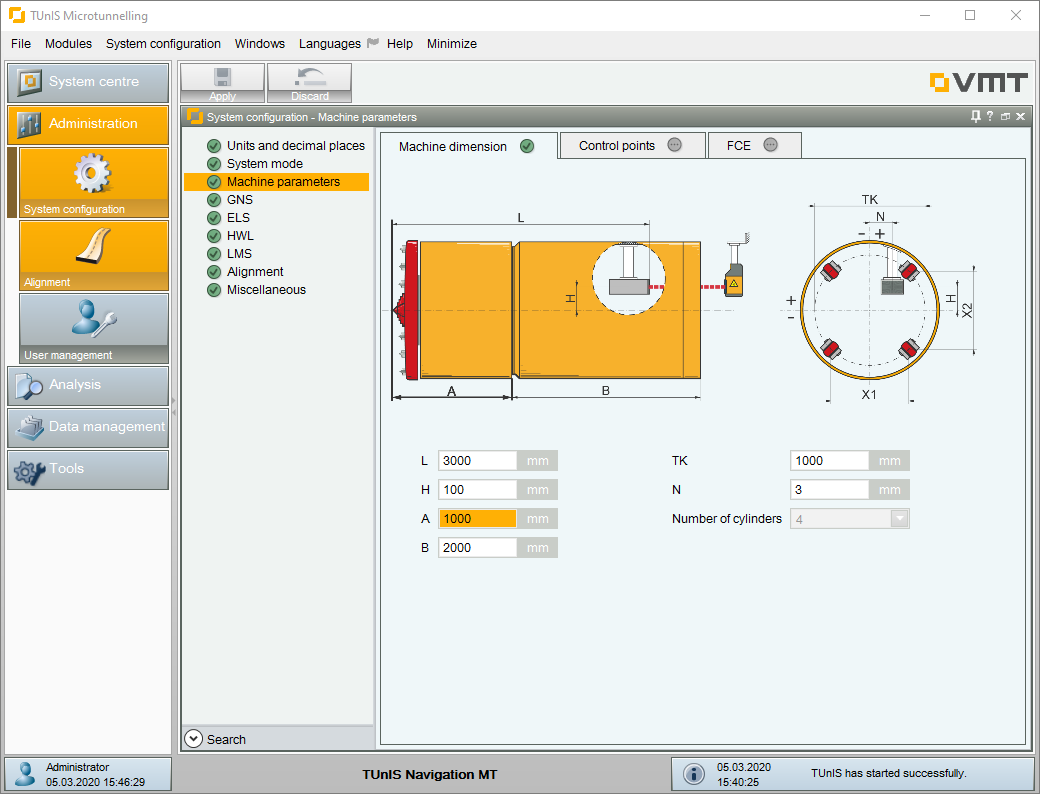The width and height of the screenshot is (1040, 794).
Task: Click the H height input field
Action: (477, 490)
